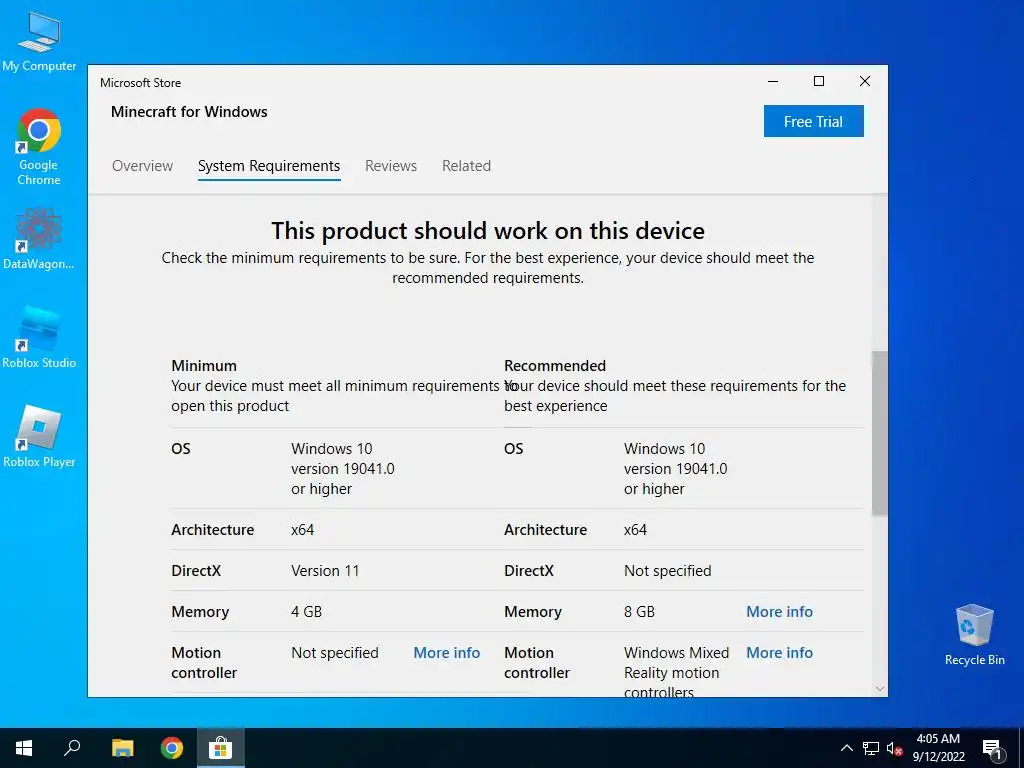This screenshot has height=768, width=1024.
Task: Open the notification center icon
Action: pos(992,750)
